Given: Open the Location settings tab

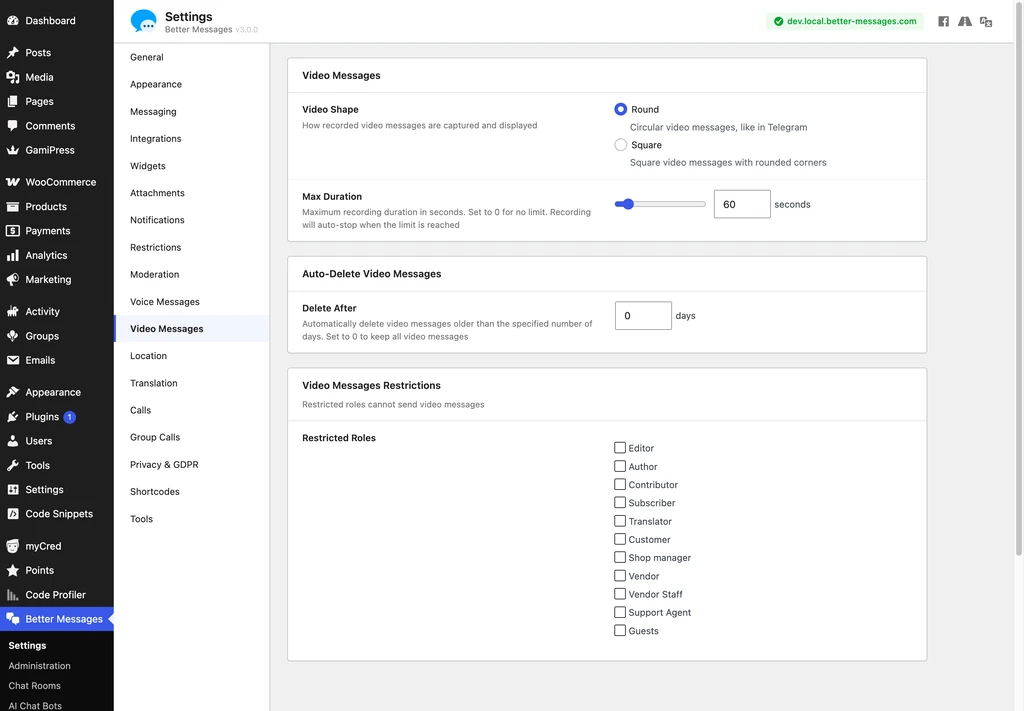Looking at the screenshot, I should (191, 356).
